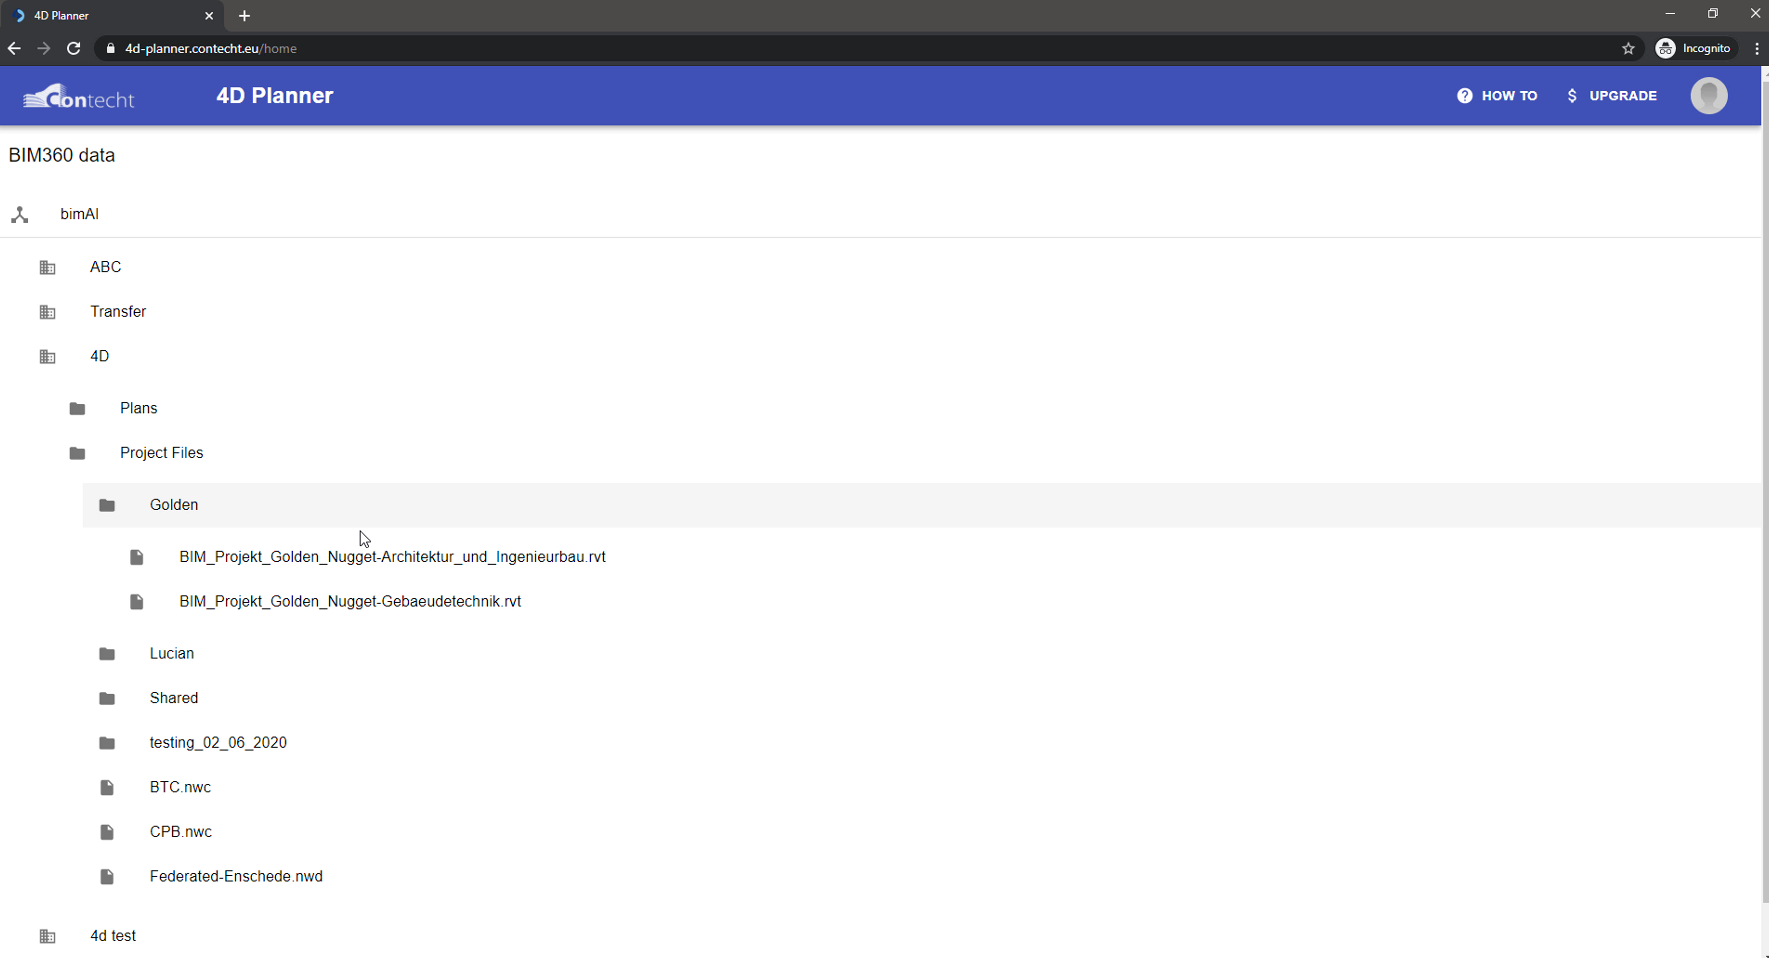The width and height of the screenshot is (1769, 958).
Task: Click the folder icon beside Plans
Action: [x=77, y=408]
